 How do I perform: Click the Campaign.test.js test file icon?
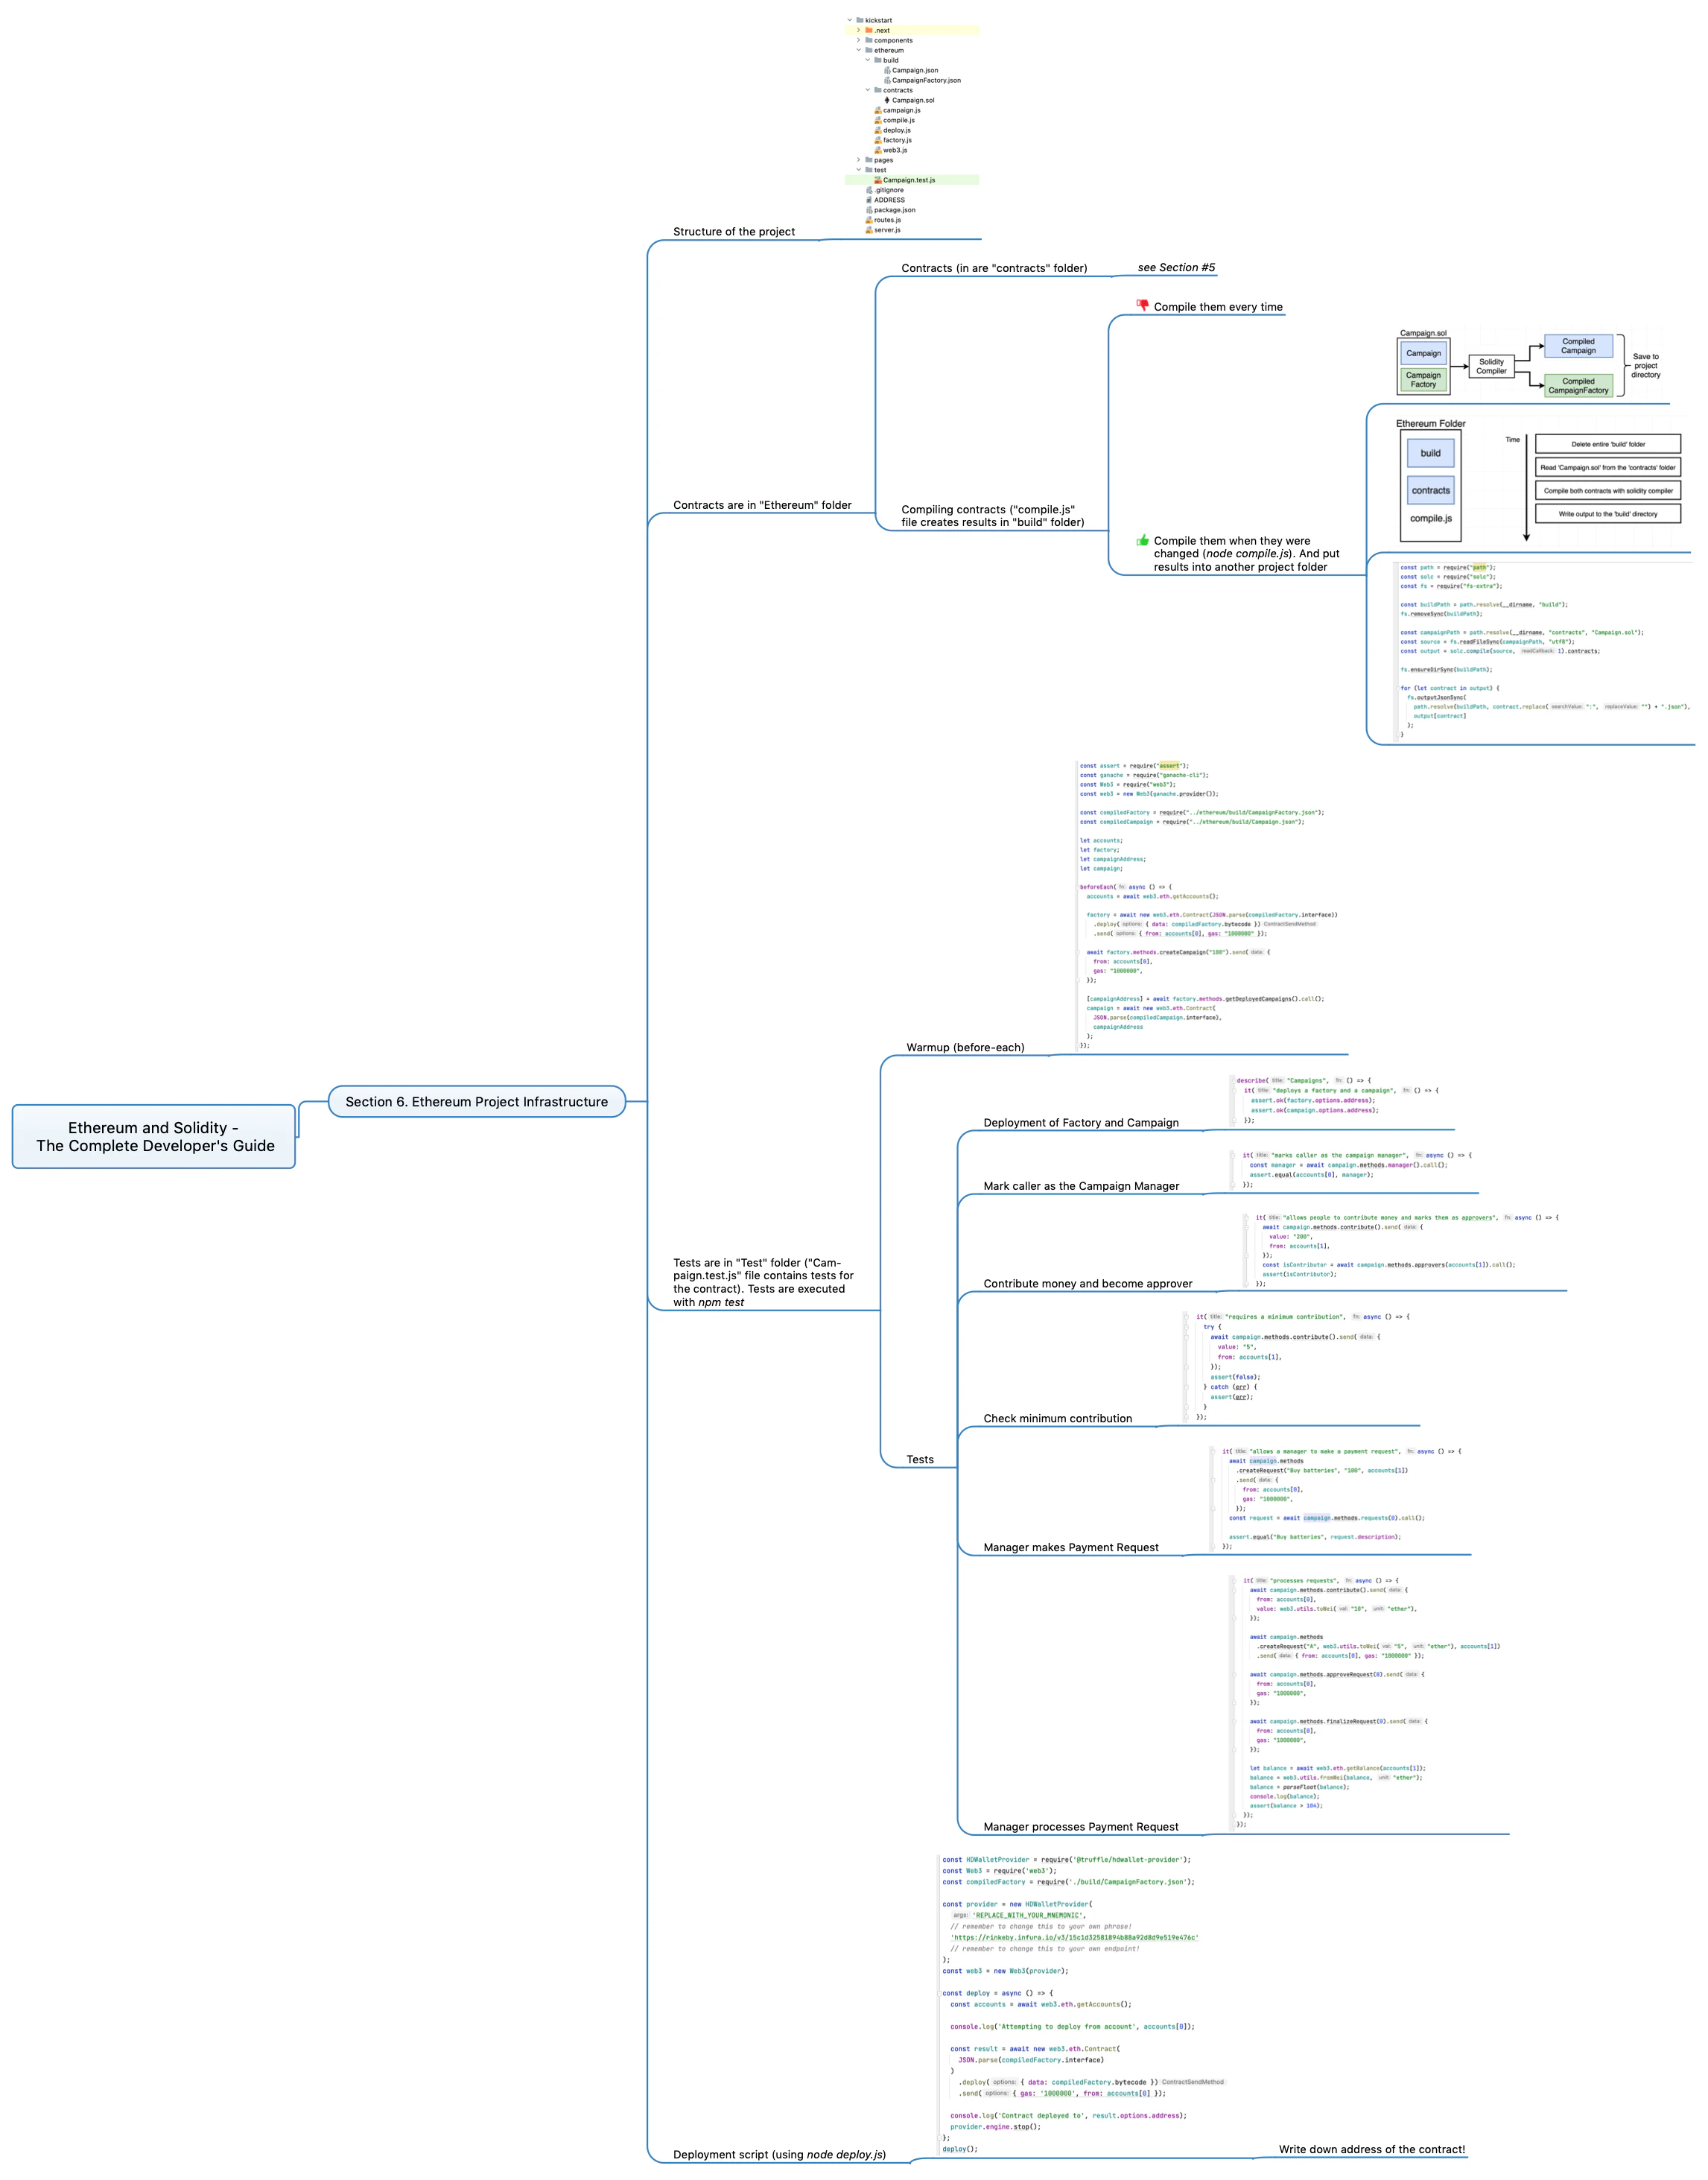[878, 180]
